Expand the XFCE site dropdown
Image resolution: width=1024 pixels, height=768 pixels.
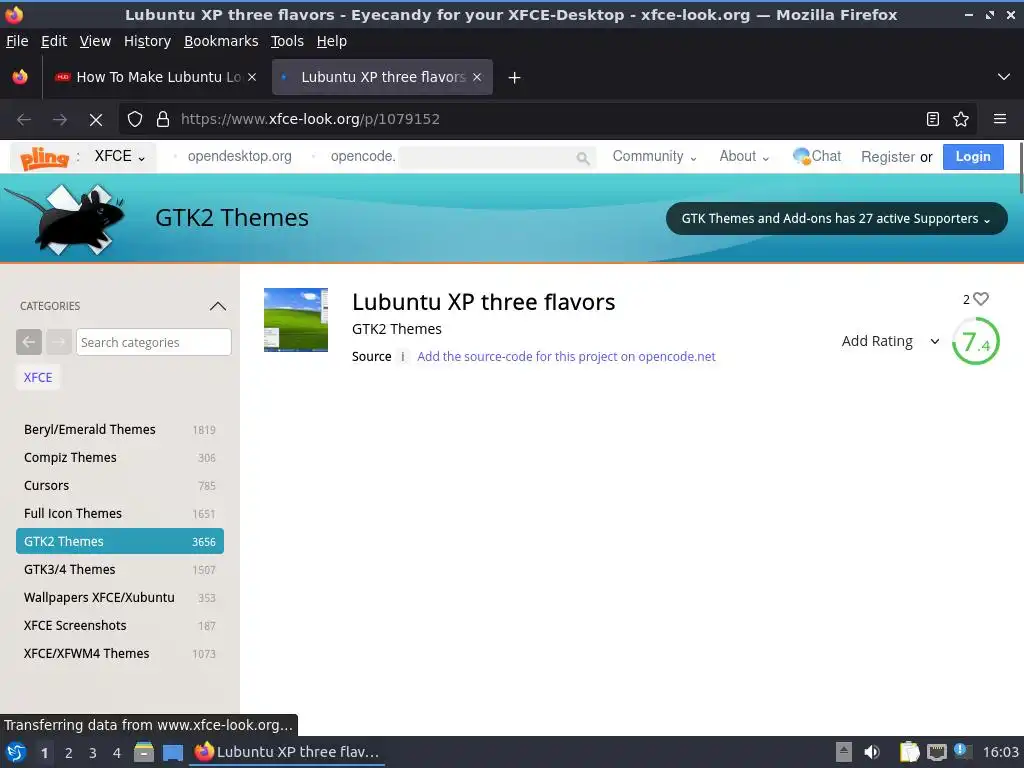point(120,157)
